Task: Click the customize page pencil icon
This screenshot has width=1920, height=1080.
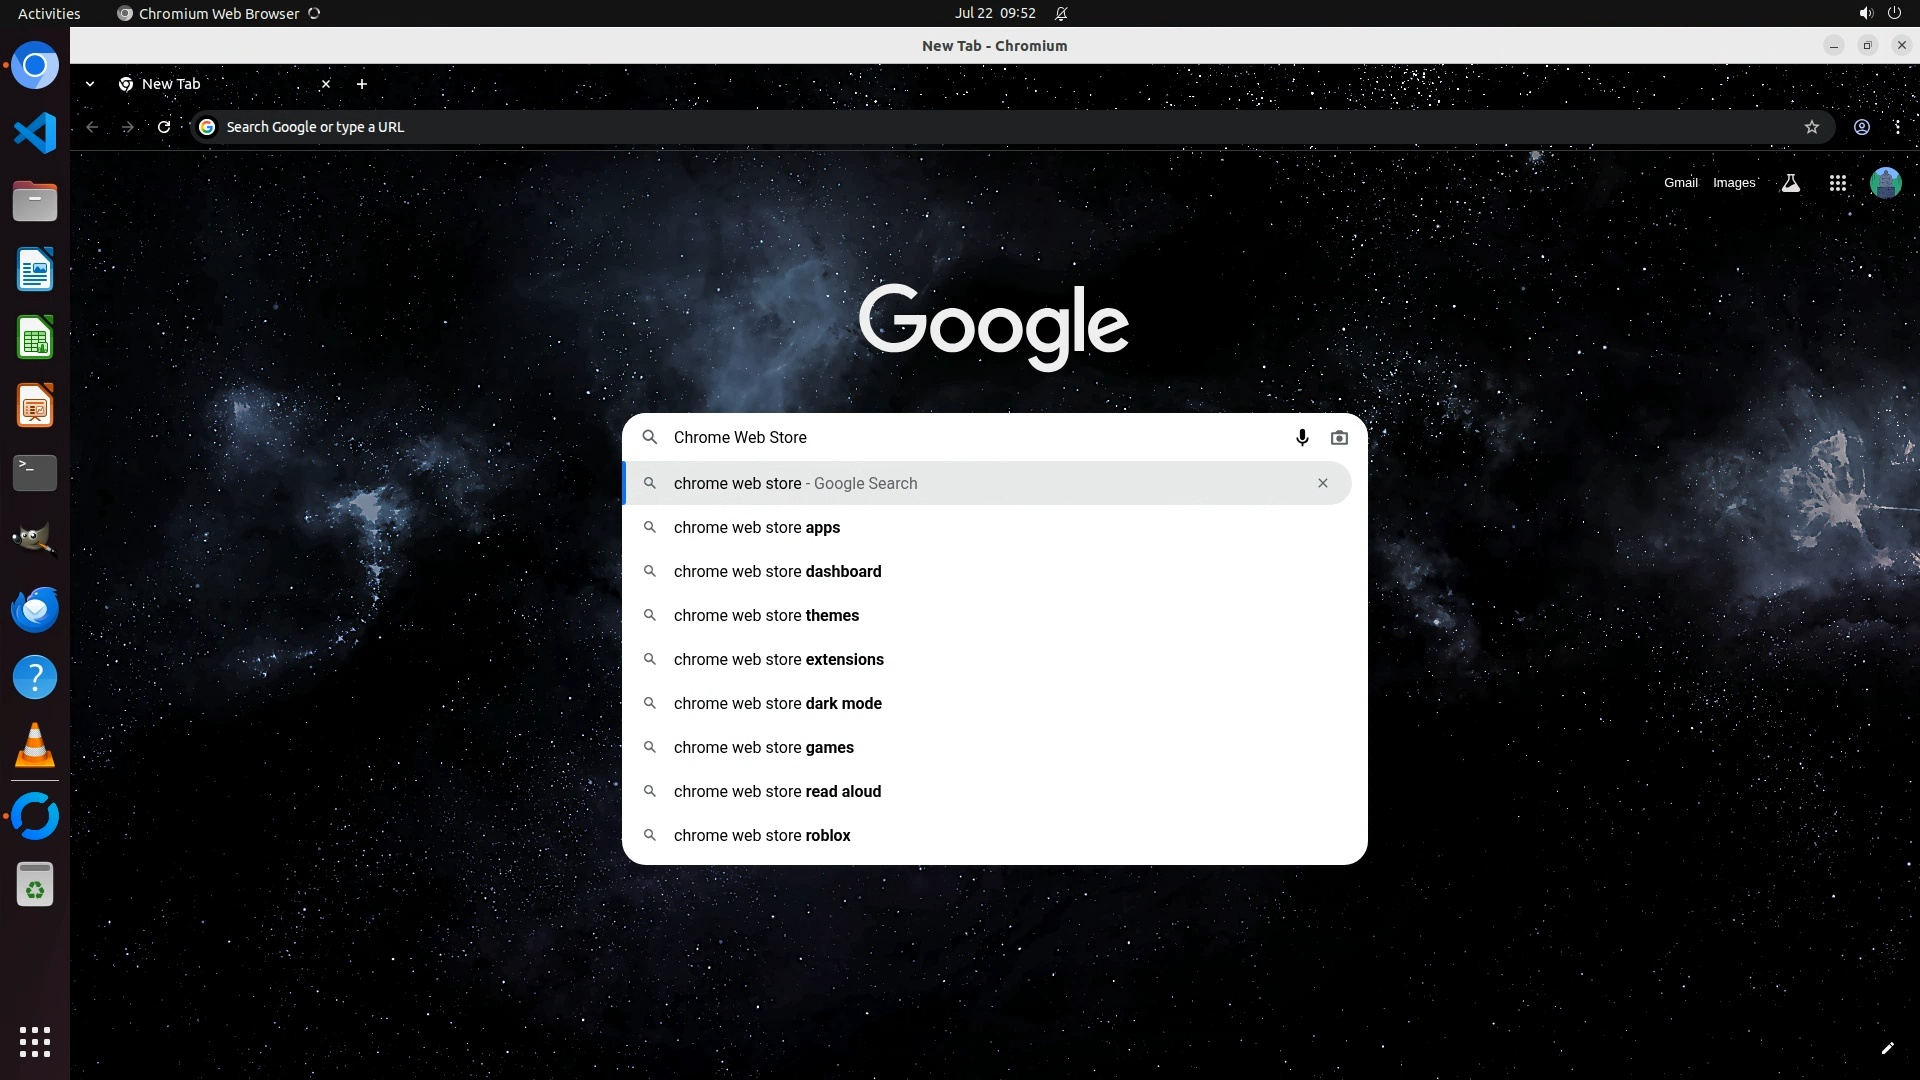Action: (x=1887, y=1048)
